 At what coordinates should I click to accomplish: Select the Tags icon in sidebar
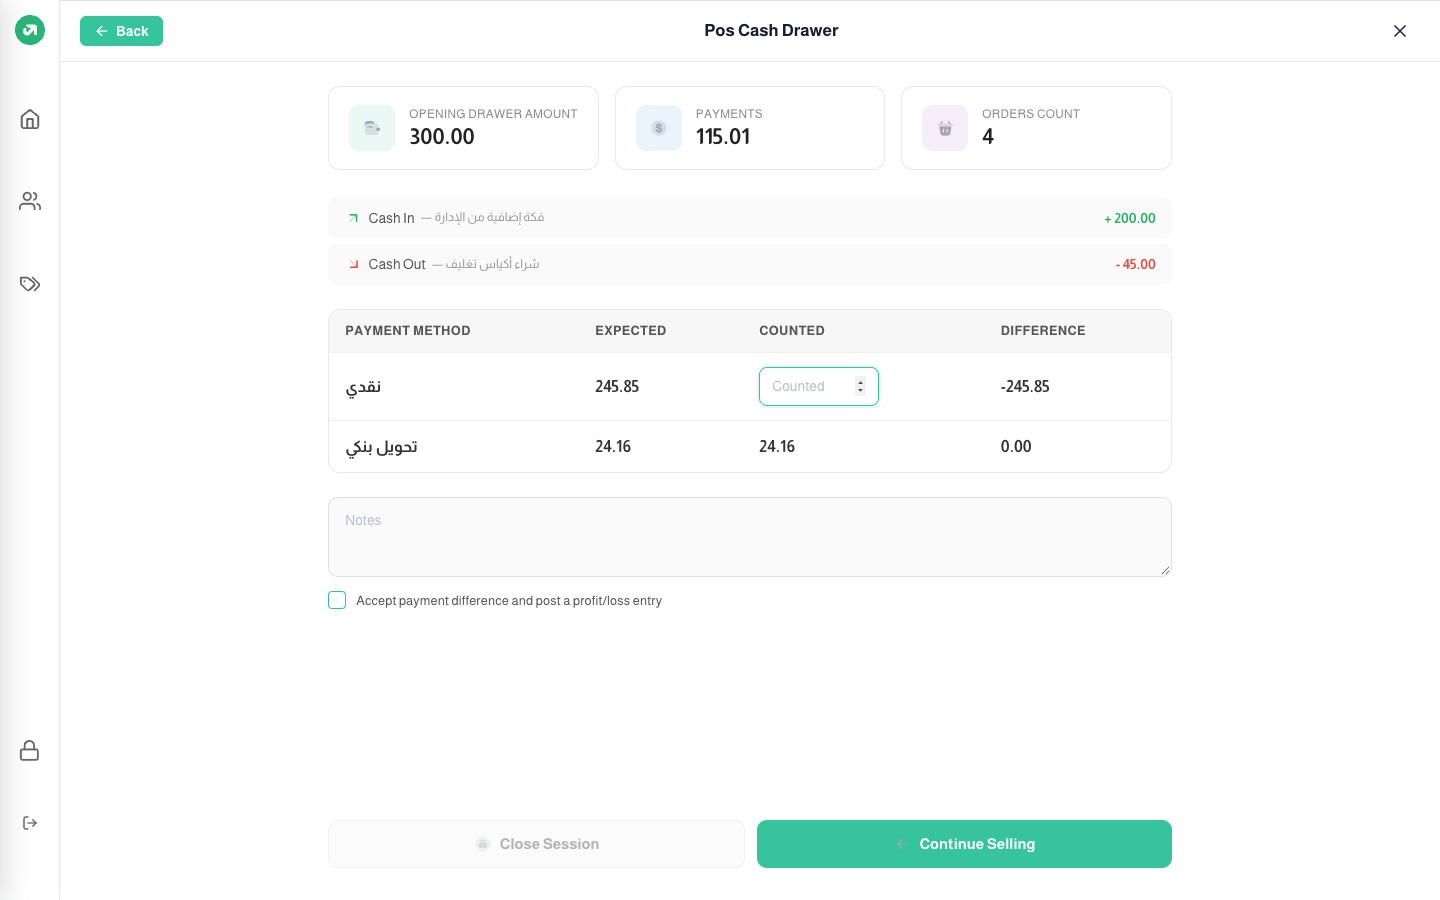tap(30, 284)
